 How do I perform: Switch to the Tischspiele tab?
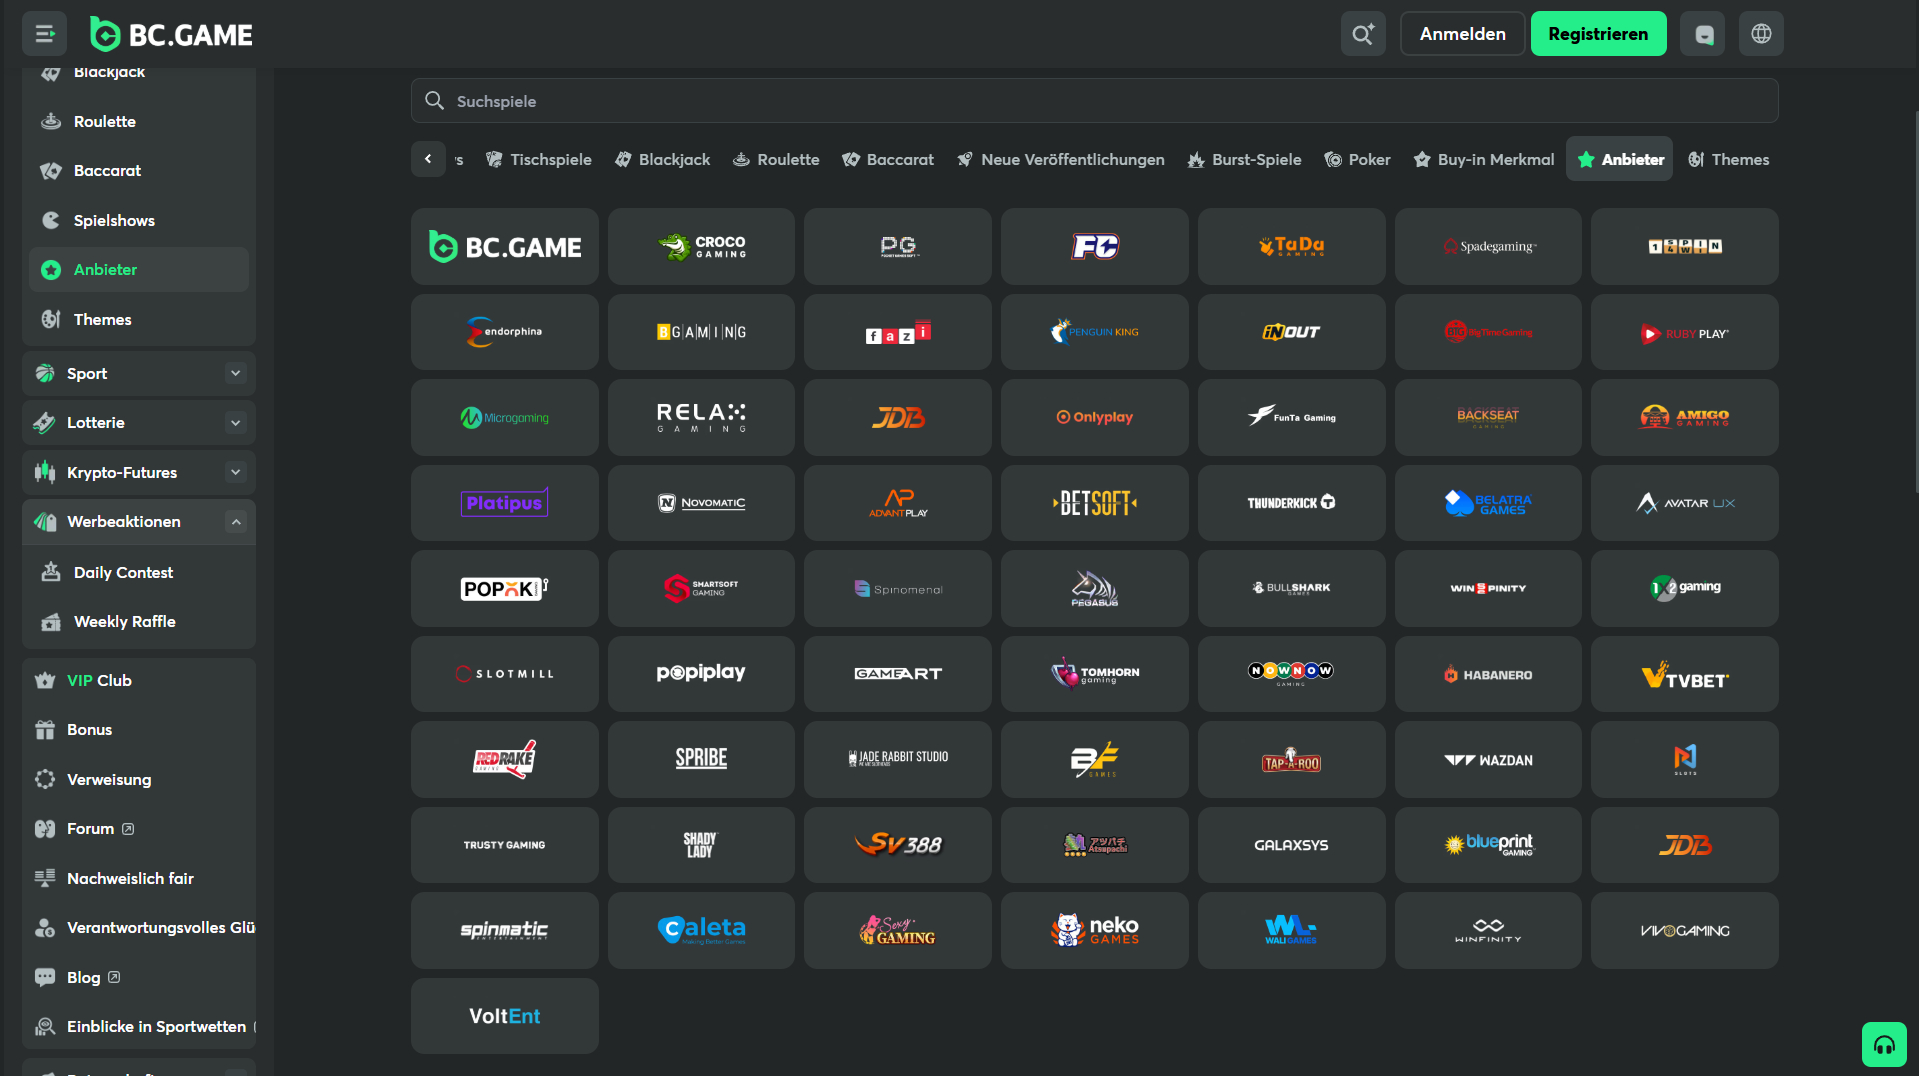tap(538, 160)
